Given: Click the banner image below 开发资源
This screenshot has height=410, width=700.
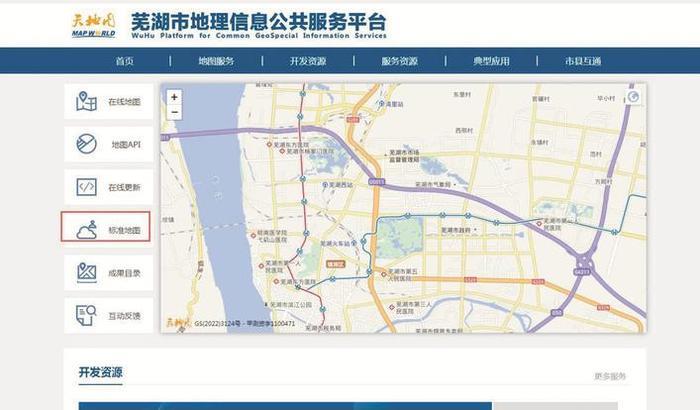Looking at the screenshot, I should 285,406.
